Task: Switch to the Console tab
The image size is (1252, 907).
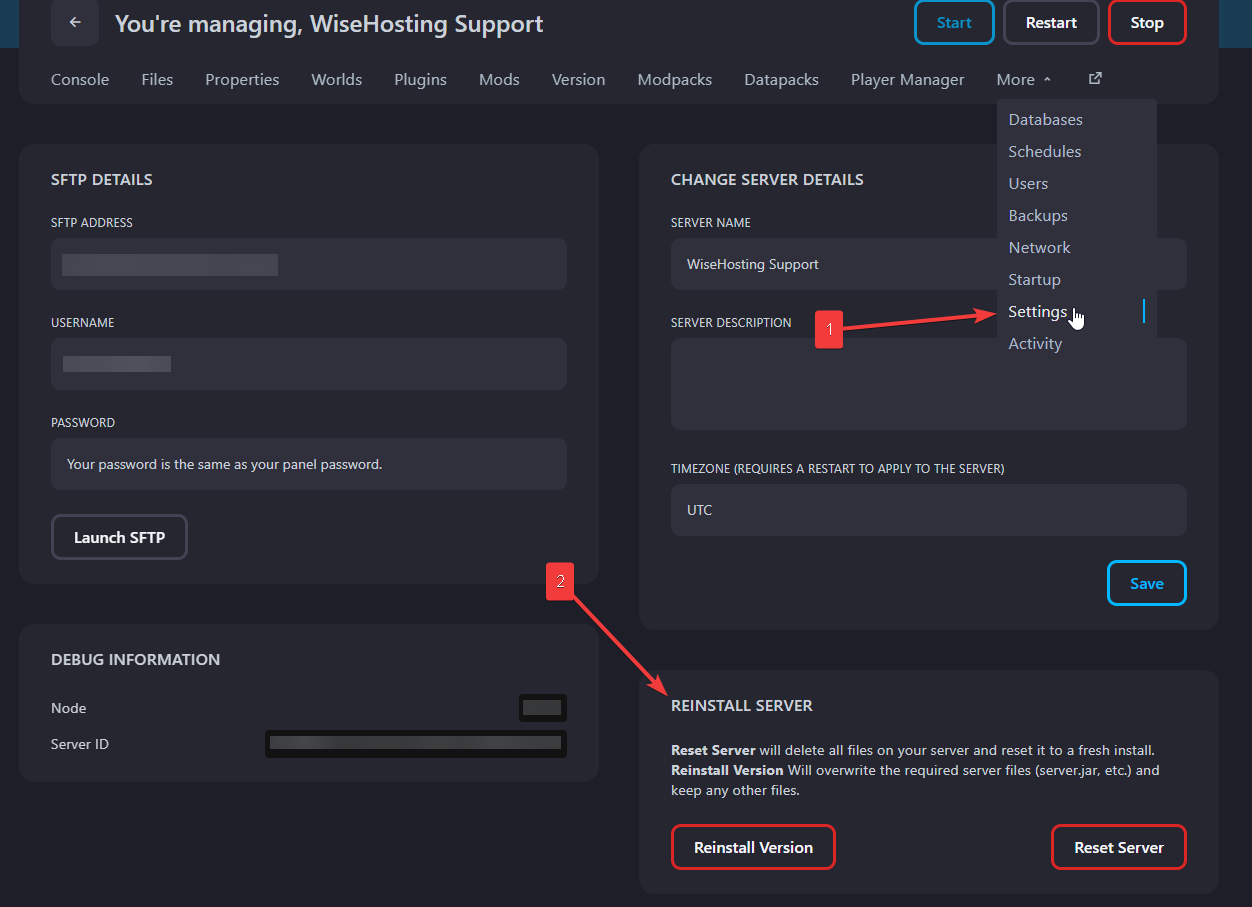Action: point(79,79)
